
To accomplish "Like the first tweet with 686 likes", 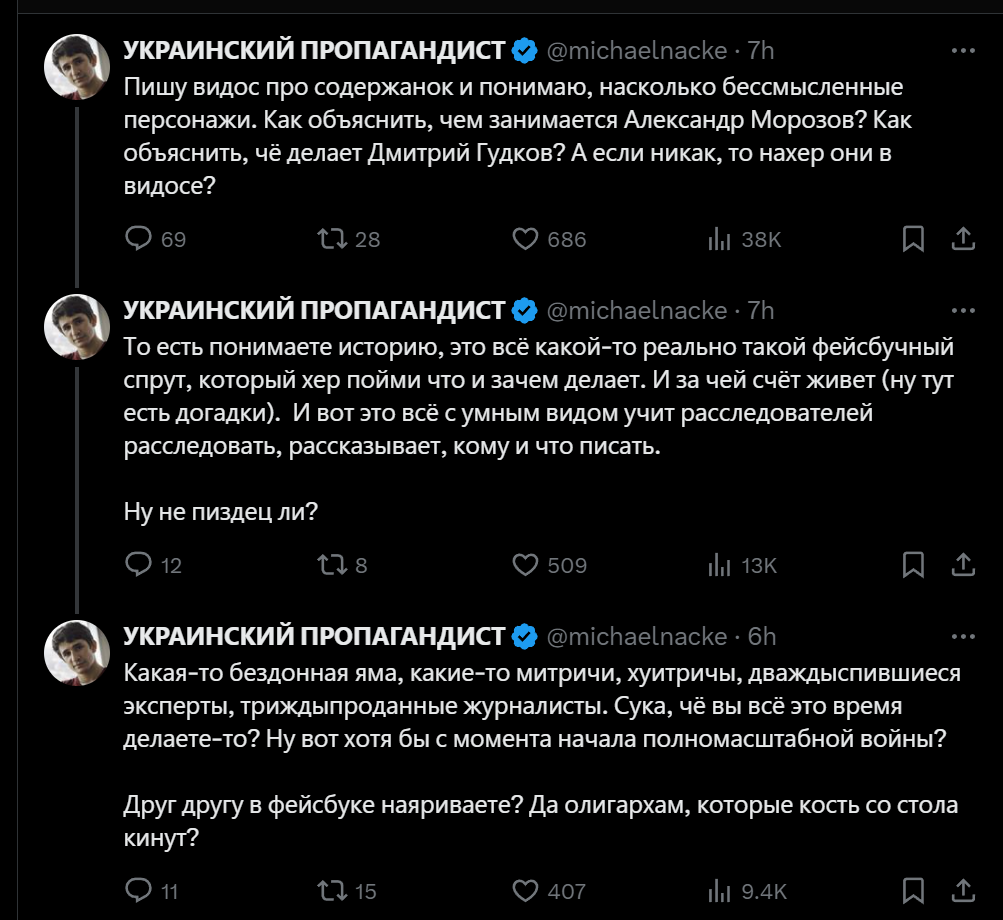I will click(x=526, y=239).
